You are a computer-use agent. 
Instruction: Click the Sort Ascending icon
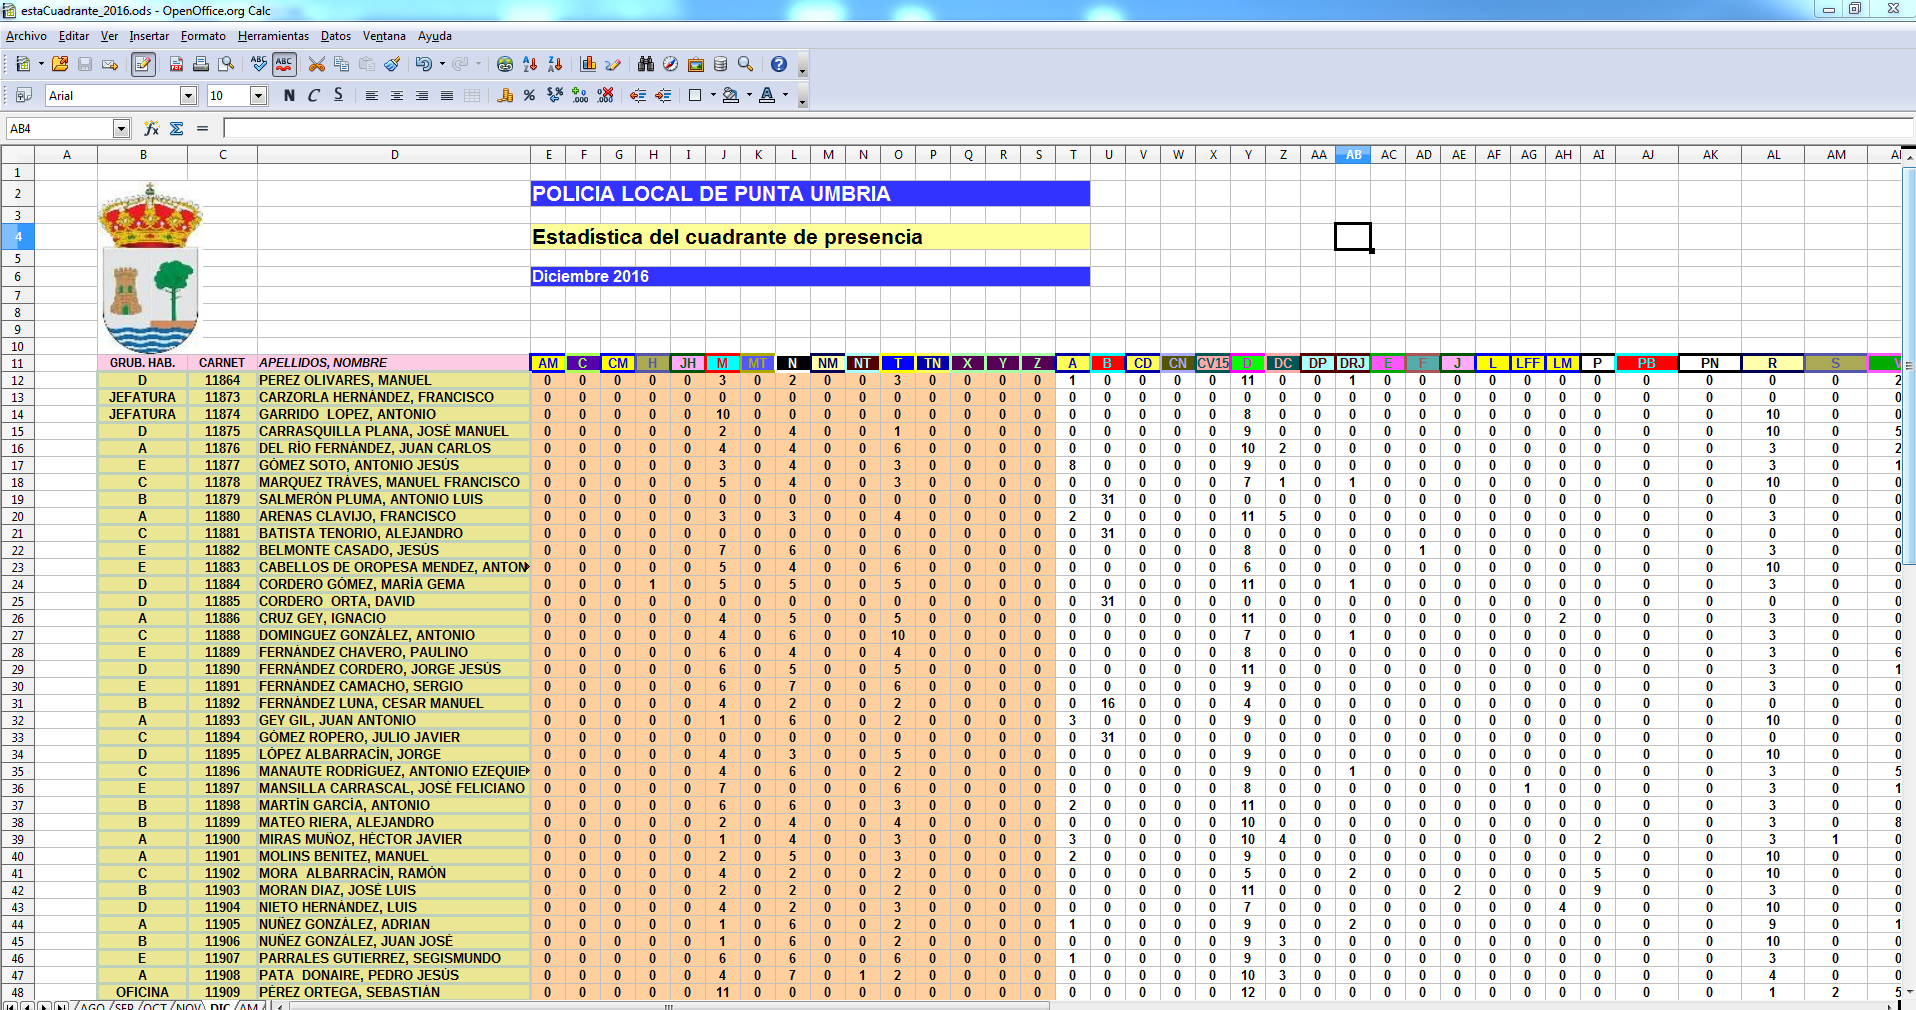pyautogui.click(x=530, y=64)
